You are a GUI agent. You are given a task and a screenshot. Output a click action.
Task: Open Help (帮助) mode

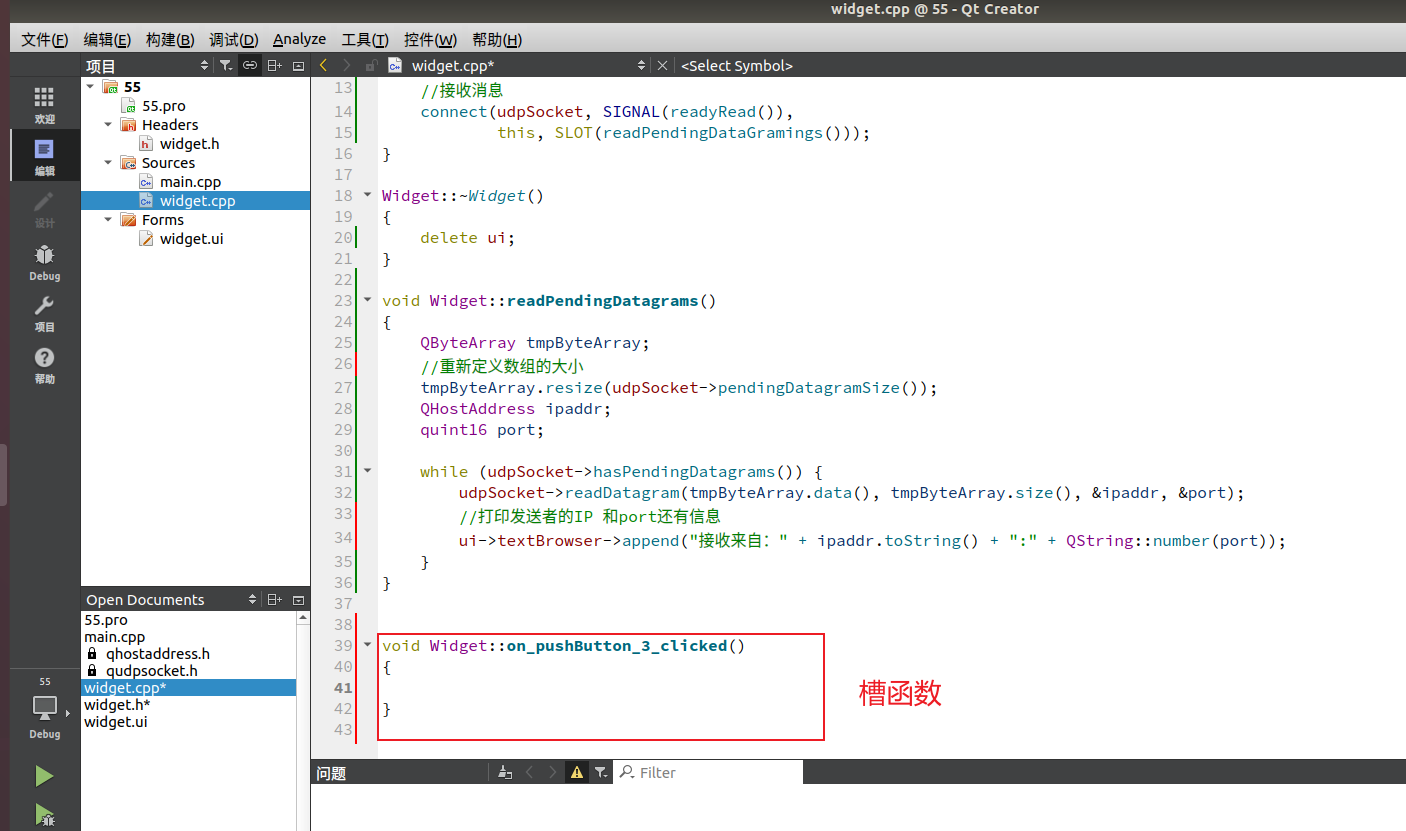point(44,365)
